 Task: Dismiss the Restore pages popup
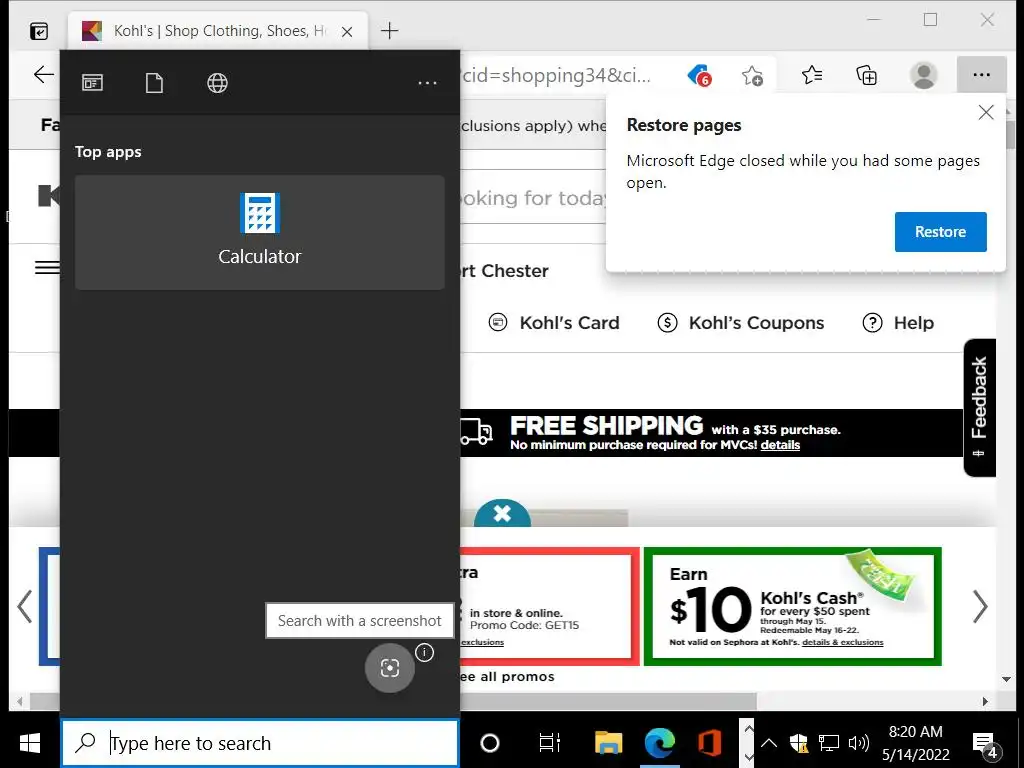click(x=986, y=112)
